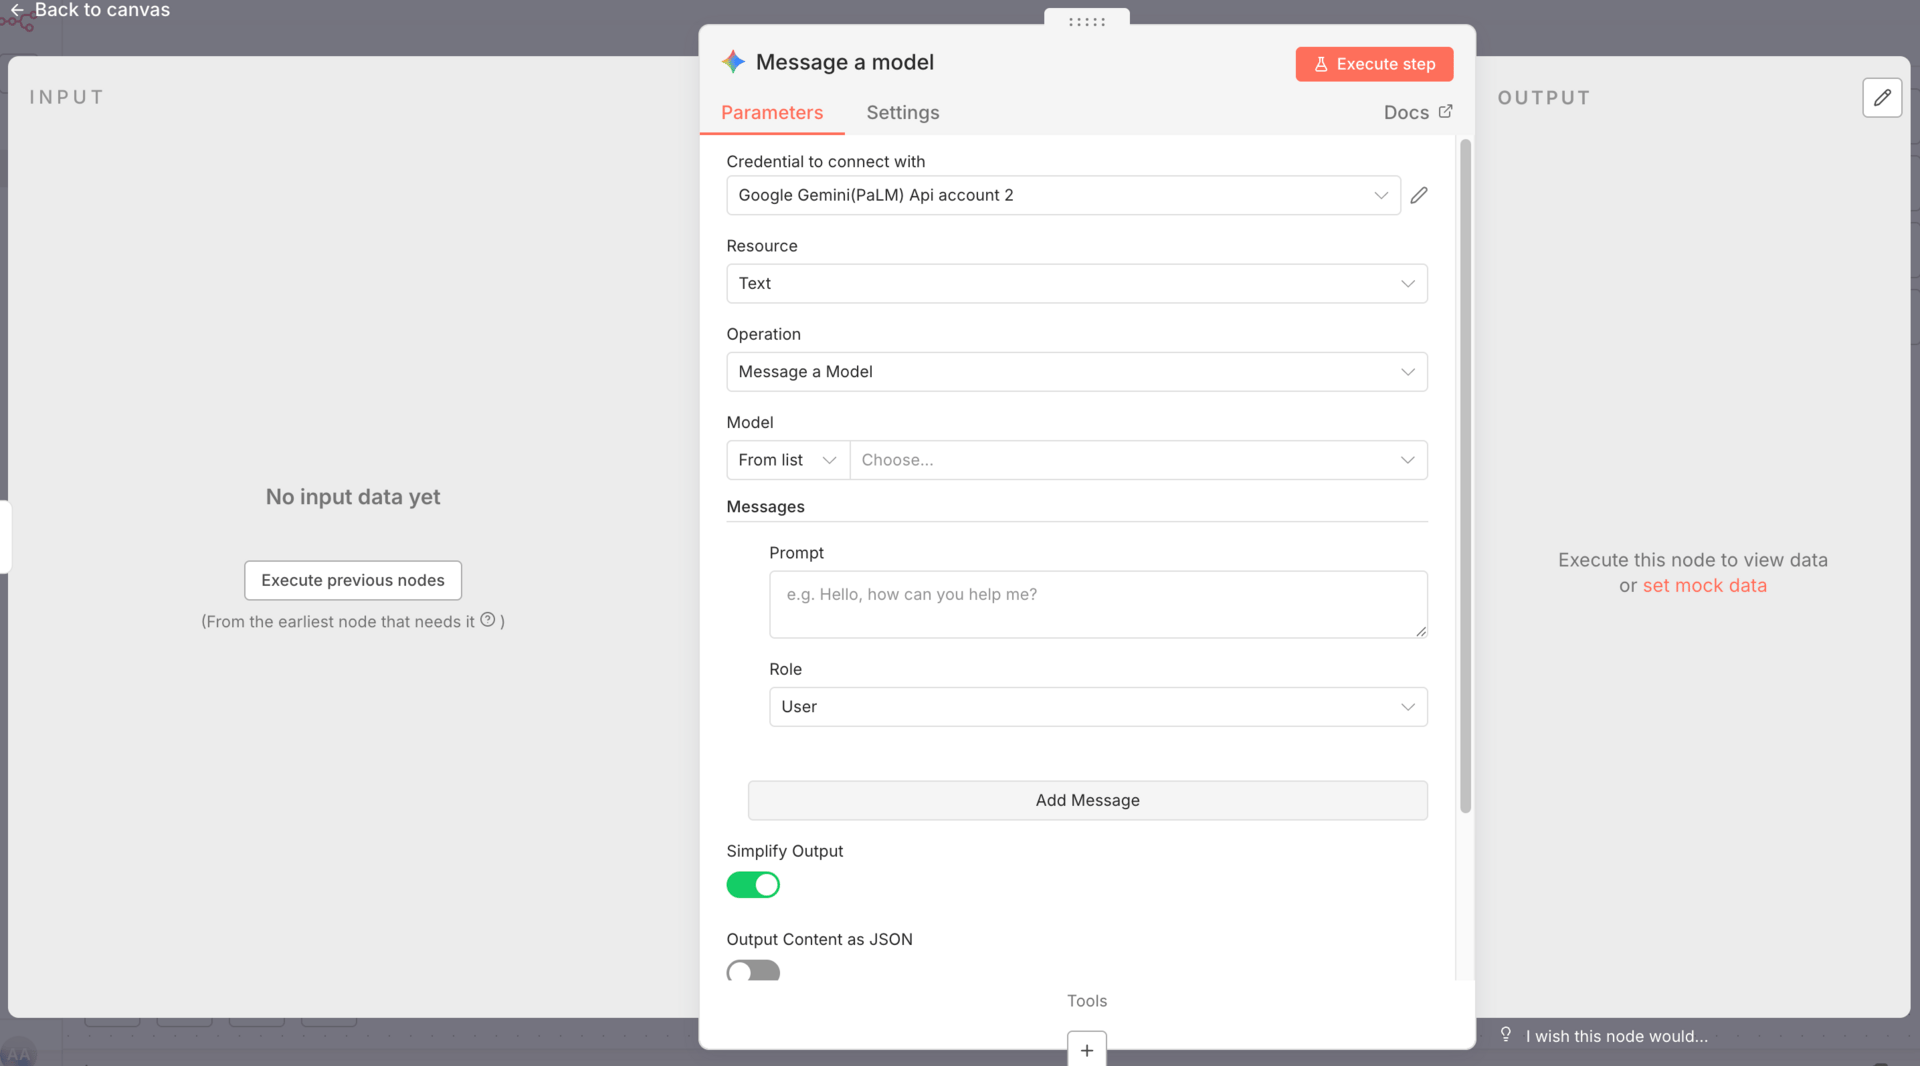The height and width of the screenshot is (1066, 1920).
Task: Click the Gemini sparkle icon in the header
Action: (x=733, y=61)
